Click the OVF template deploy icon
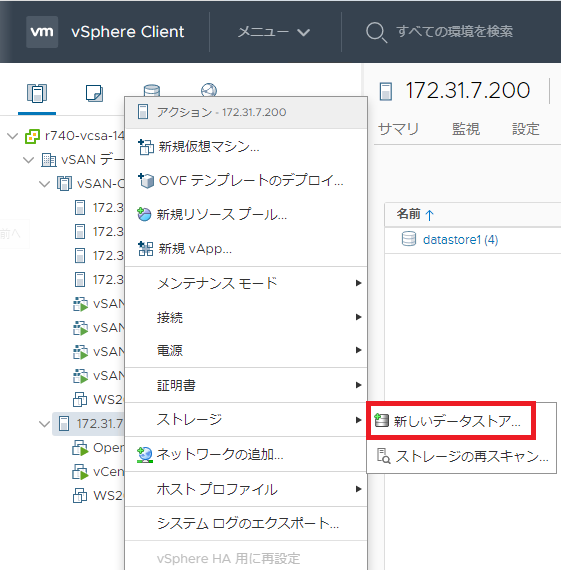The height and width of the screenshot is (570, 561). pyautogui.click(x=146, y=181)
